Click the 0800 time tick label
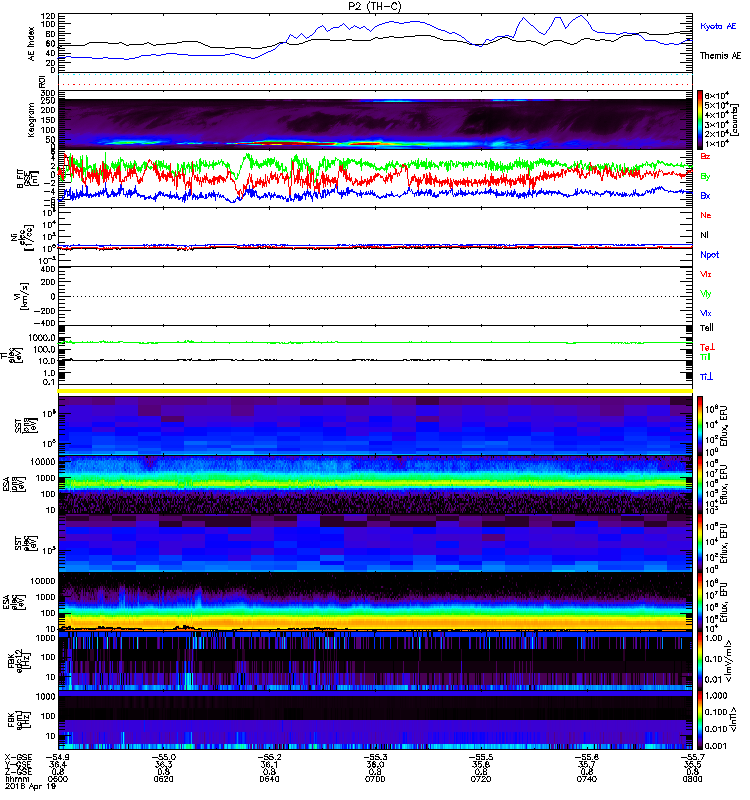This screenshot has width=750, height=800. 692,779
